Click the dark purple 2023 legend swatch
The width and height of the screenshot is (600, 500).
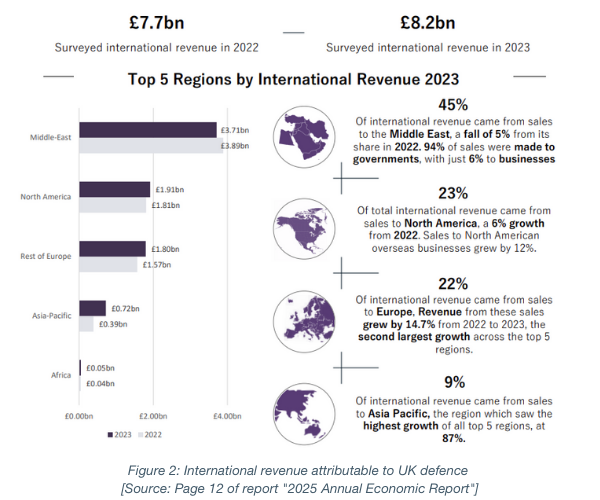(109, 435)
